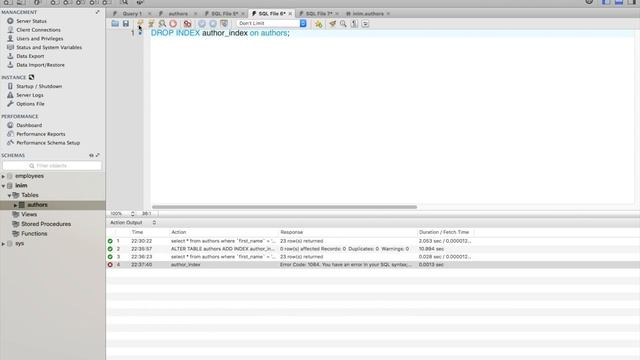
Task: Click the Instance section icon
Action: (31, 77)
